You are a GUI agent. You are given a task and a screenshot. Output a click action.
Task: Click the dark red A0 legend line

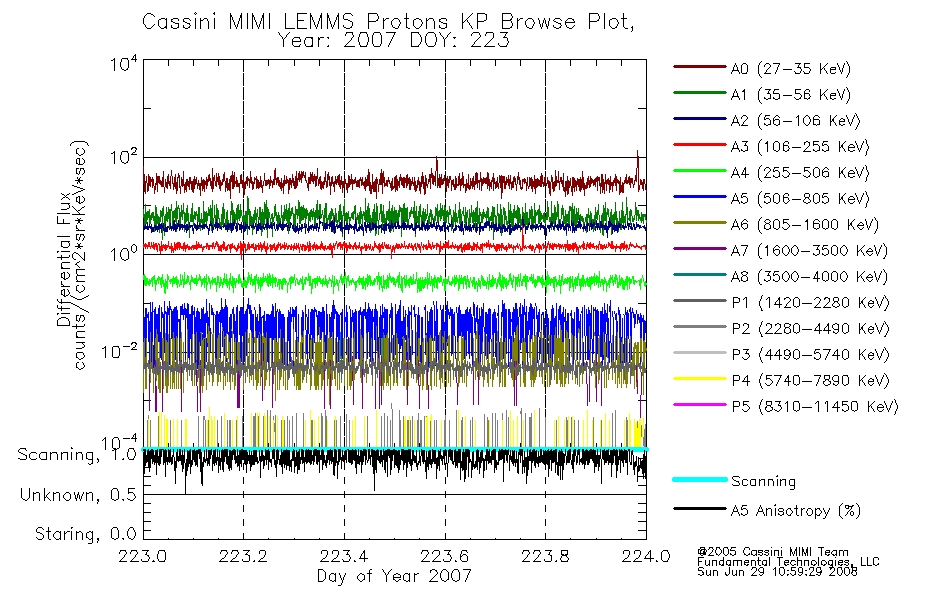[700, 67]
